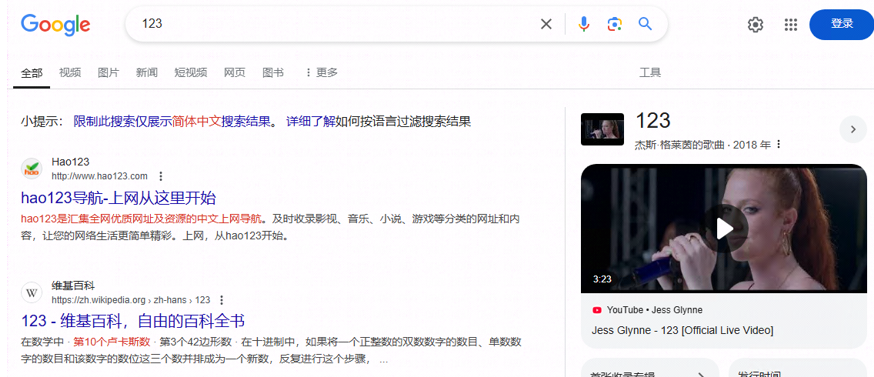Image resolution: width=874 pixels, height=377 pixels.
Task: Switch to the 视频 tab
Action: [70, 72]
